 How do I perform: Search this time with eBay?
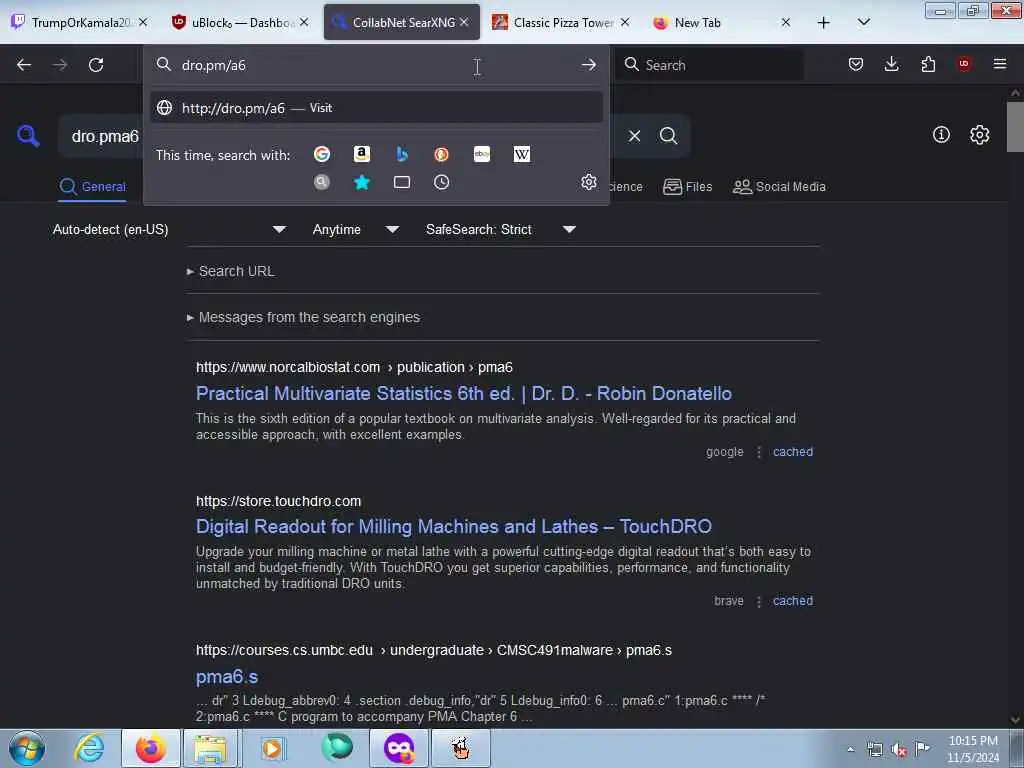point(482,154)
